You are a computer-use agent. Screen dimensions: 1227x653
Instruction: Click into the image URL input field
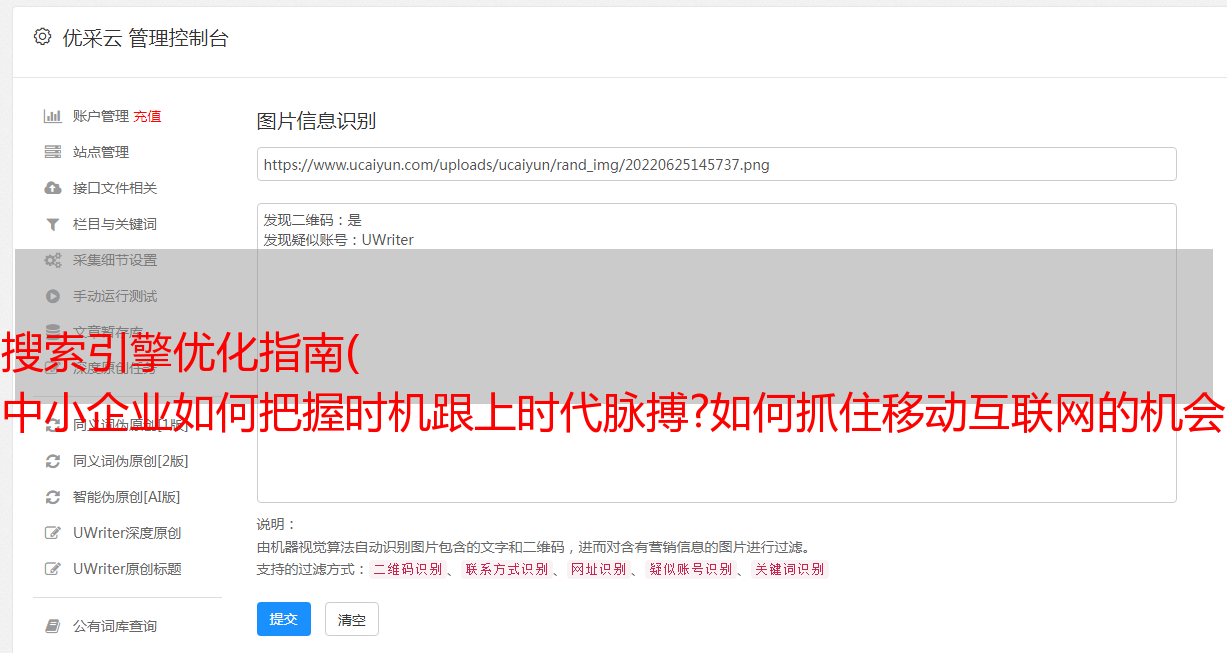[716, 164]
